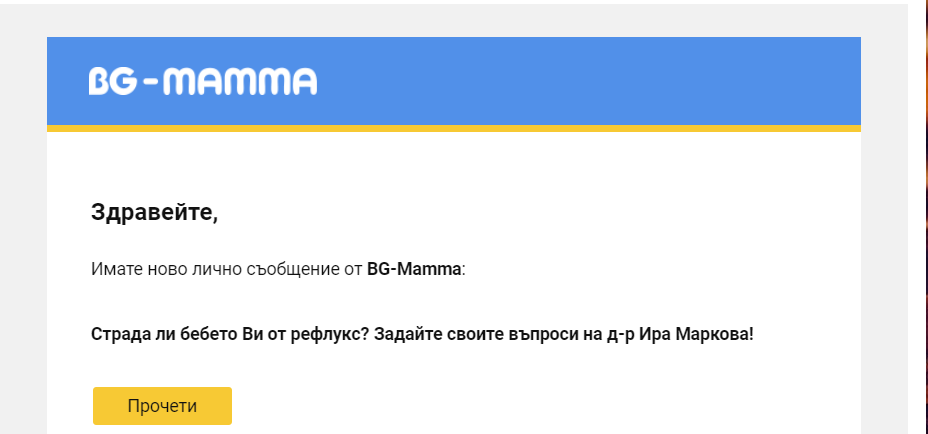This screenshot has height=434, width=928.
Task: Click the bold BG-Mamma sender name
Action: pos(414,269)
